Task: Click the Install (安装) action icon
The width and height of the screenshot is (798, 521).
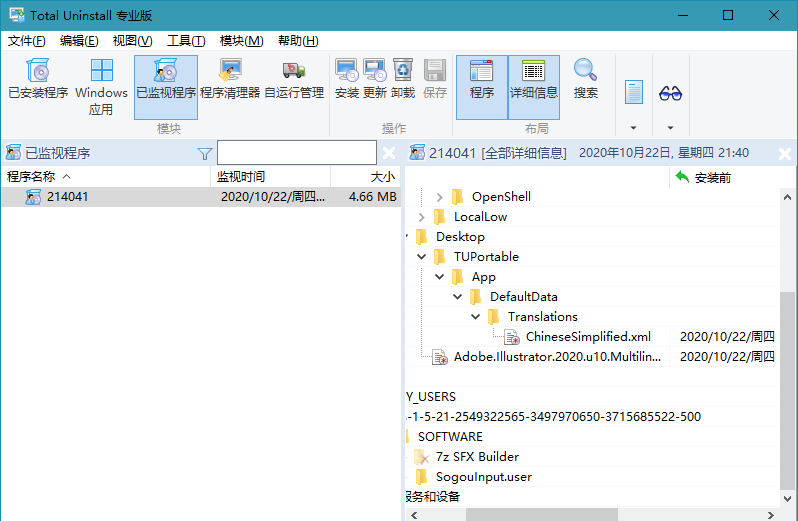Action: pyautogui.click(x=347, y=79)
